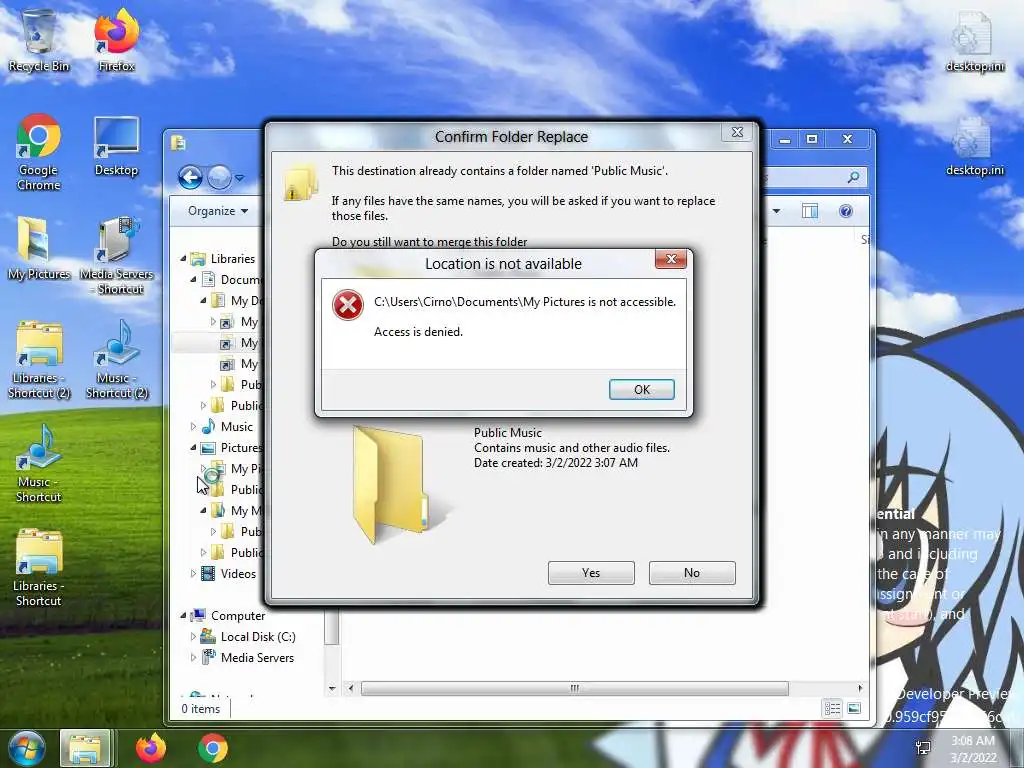This screenshot has height=768, width=1024.
Task: Open the Recycle Bin desktop icon
Action: point(39,41)
